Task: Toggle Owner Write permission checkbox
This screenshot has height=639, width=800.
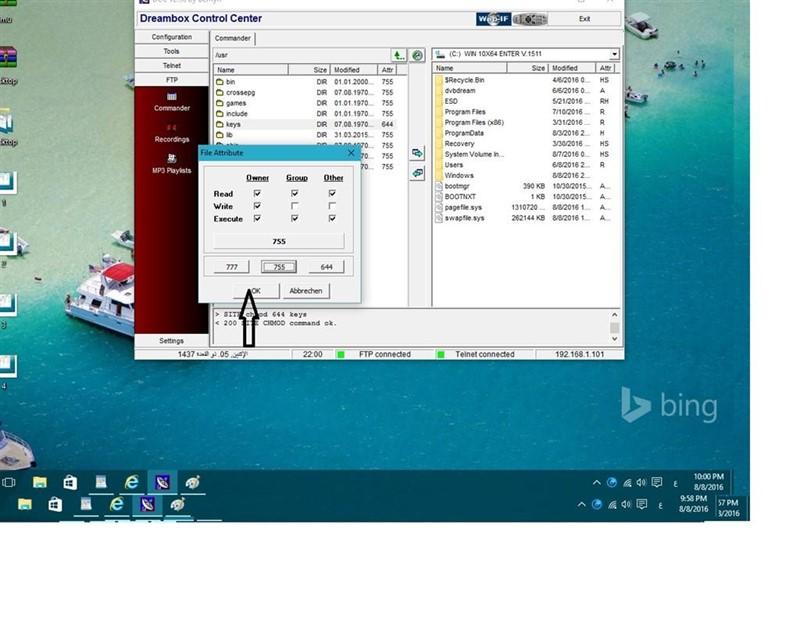Action: tap(257, 206)
